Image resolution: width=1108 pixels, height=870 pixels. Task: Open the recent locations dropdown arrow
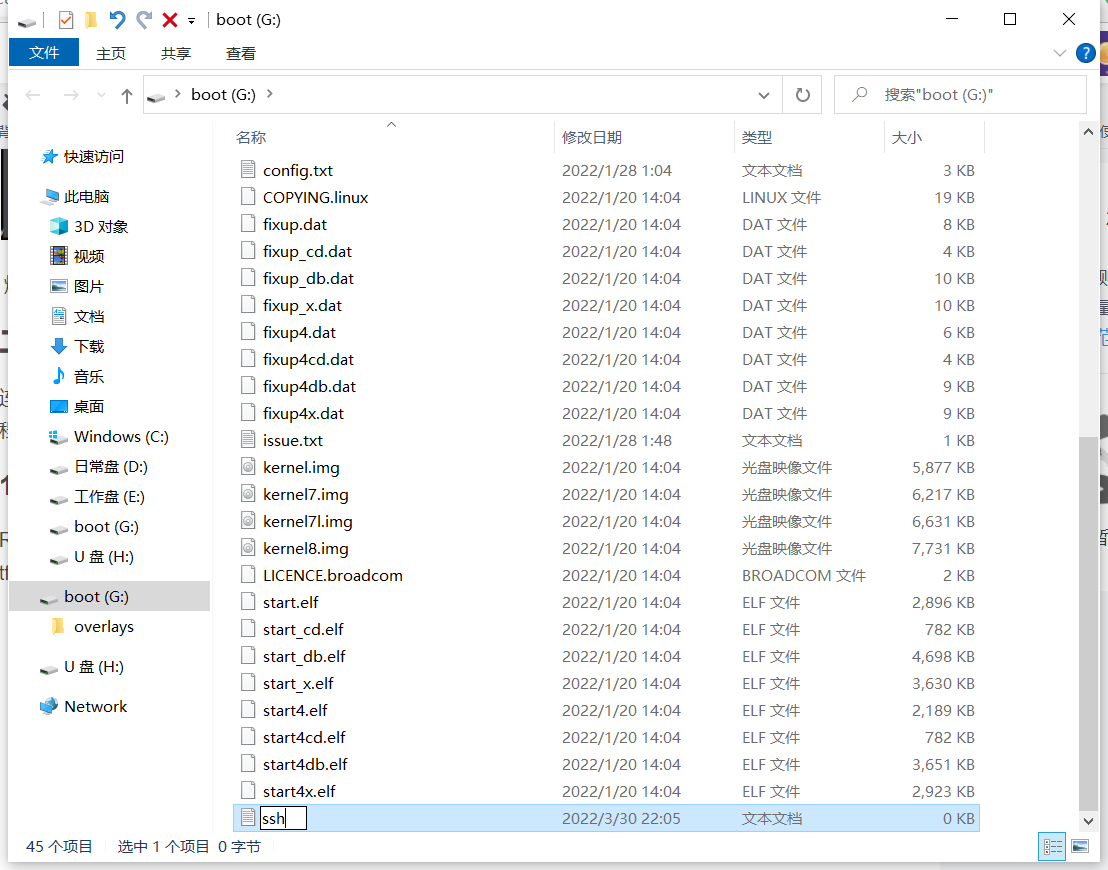101,95
